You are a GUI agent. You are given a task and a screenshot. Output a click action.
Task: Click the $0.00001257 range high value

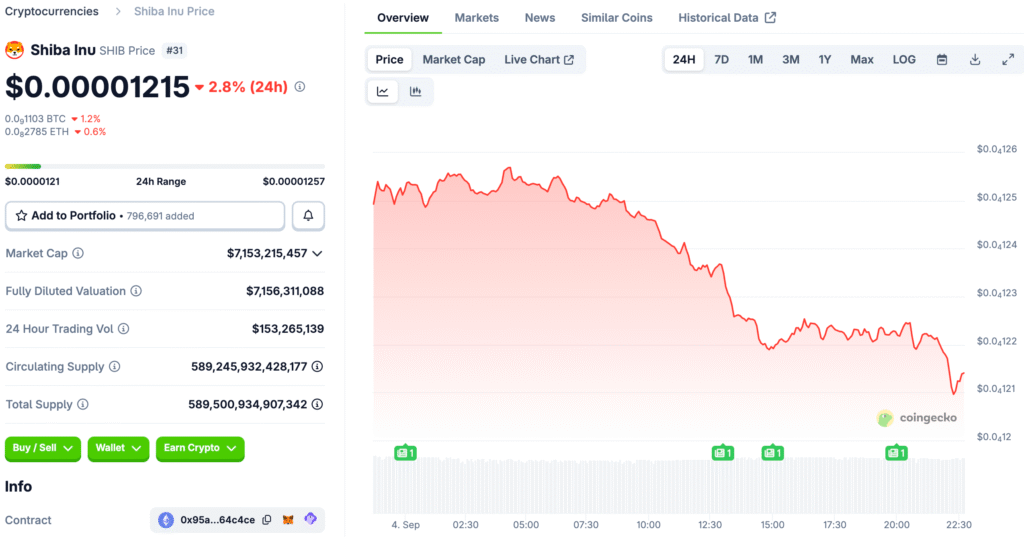(293, 182)
